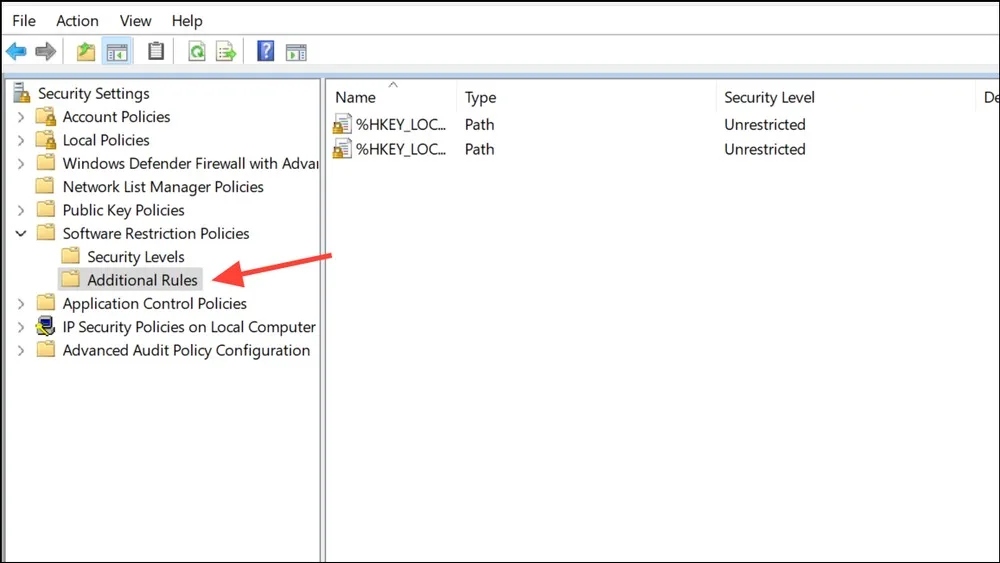Click the first %HKEY_LOC rule icon
This screenshot has height=563, width=1000.
pos(342,124)
